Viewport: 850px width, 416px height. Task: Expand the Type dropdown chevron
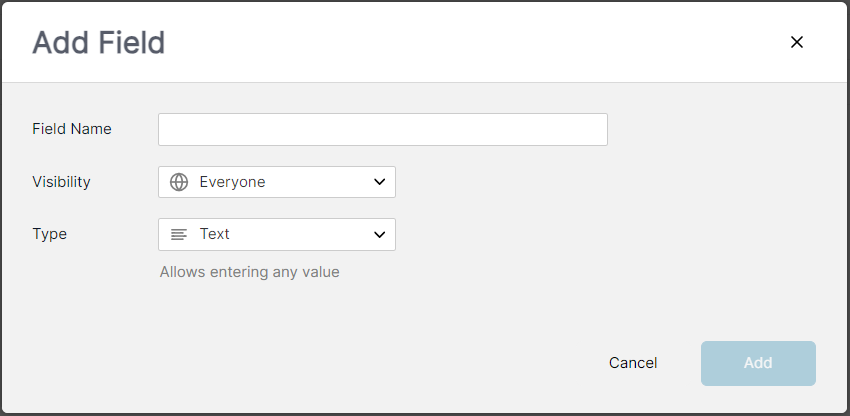379,234
